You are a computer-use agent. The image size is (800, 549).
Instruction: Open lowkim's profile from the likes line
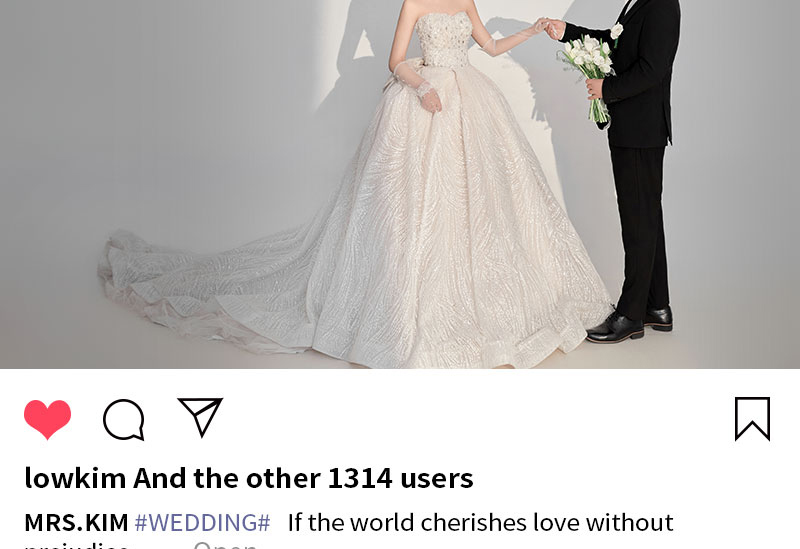(75, 479)
